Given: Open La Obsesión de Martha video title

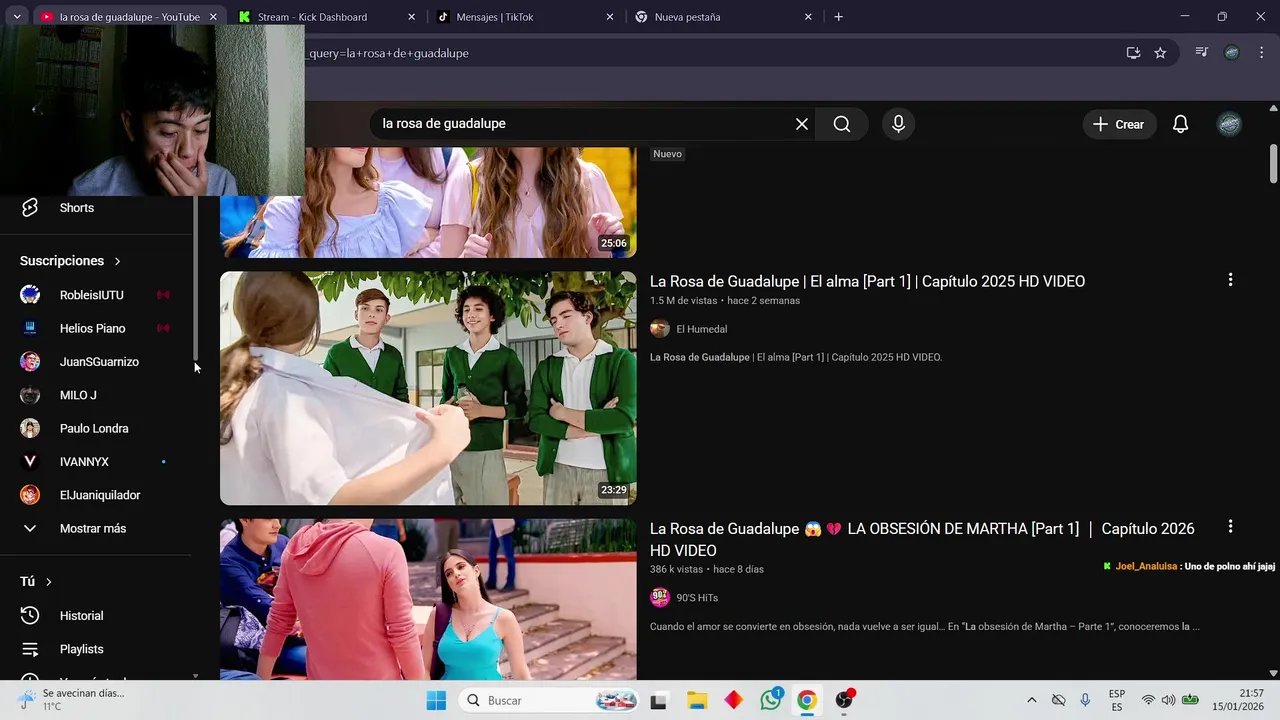Looking at the screenshot, I should (x=922, y=539).
